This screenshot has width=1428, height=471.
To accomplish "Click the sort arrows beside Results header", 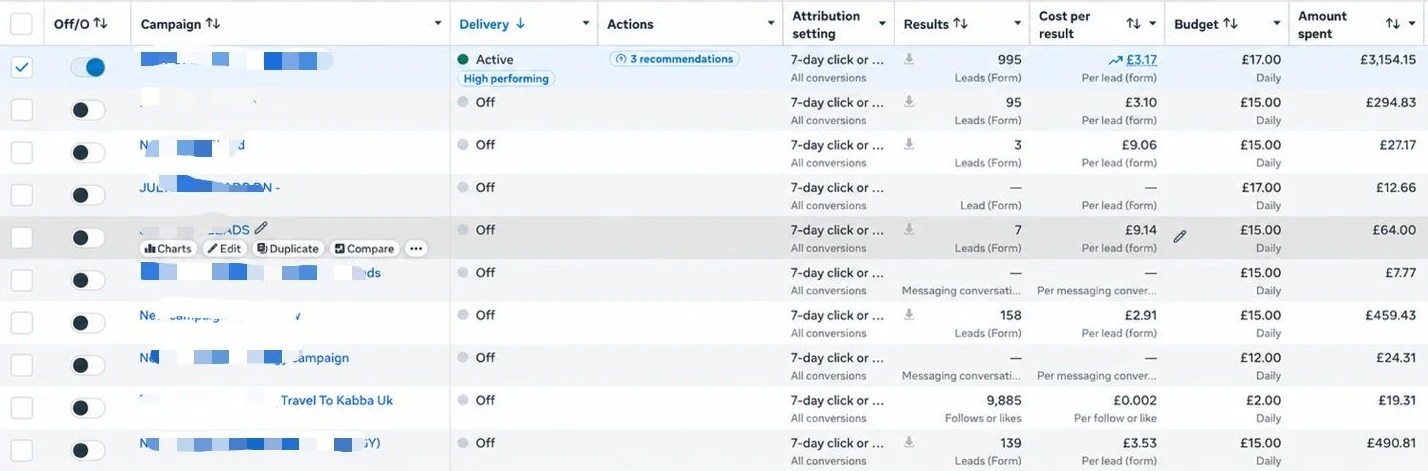I will (960, 23).
